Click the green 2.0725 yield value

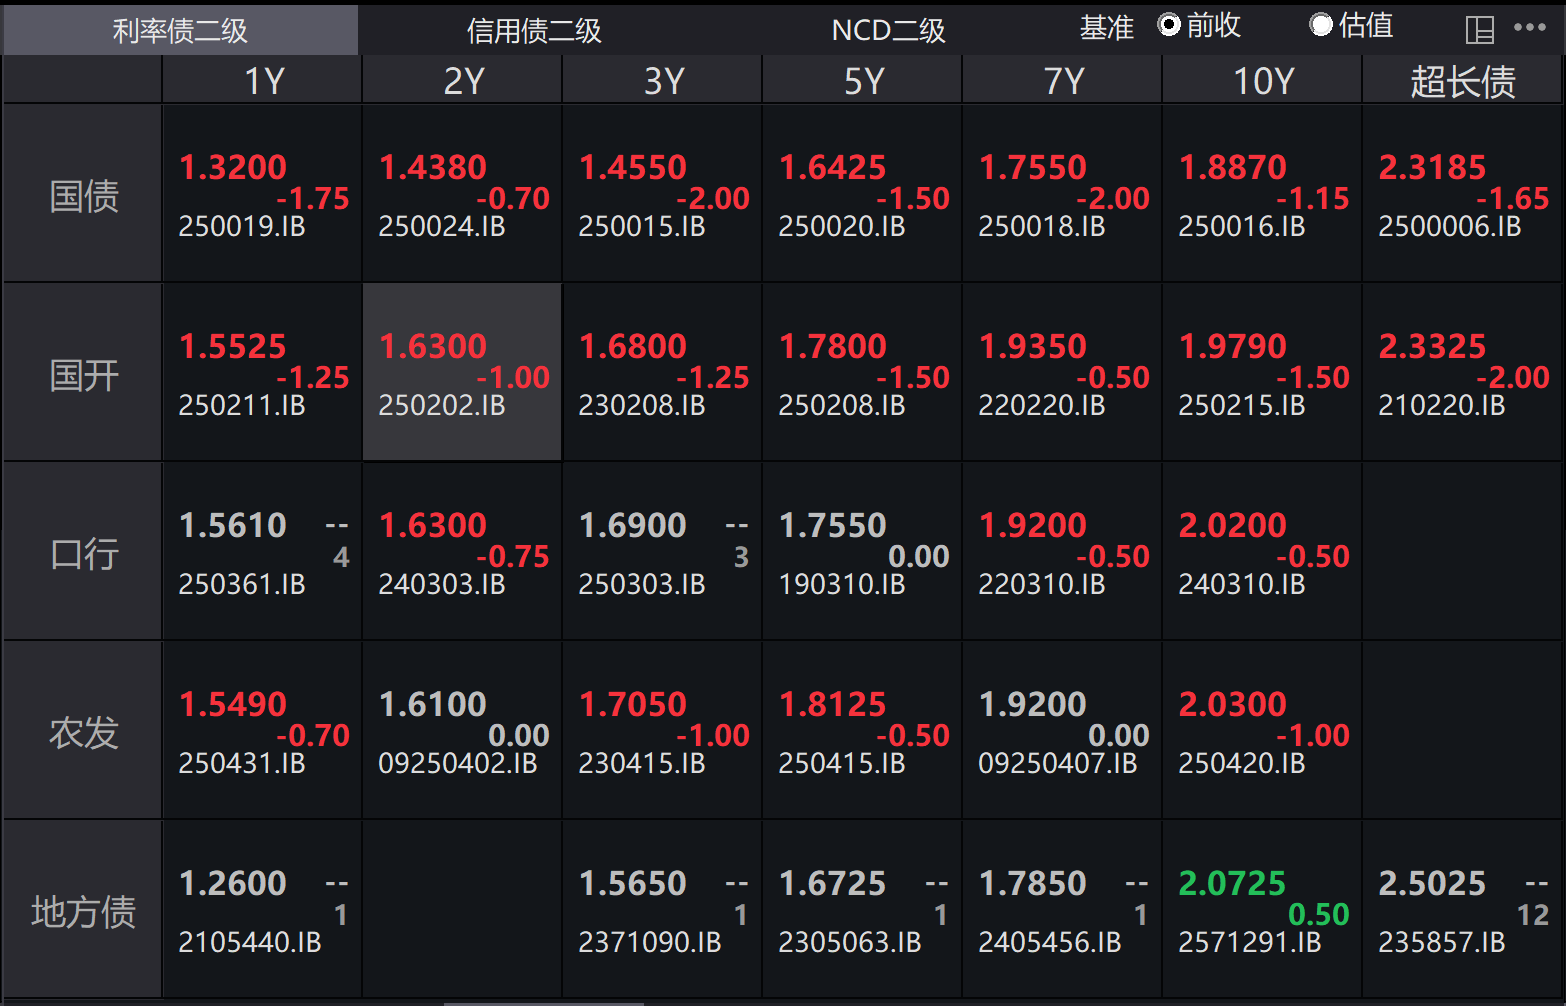pyautogui.click(x=1232, y=883)
